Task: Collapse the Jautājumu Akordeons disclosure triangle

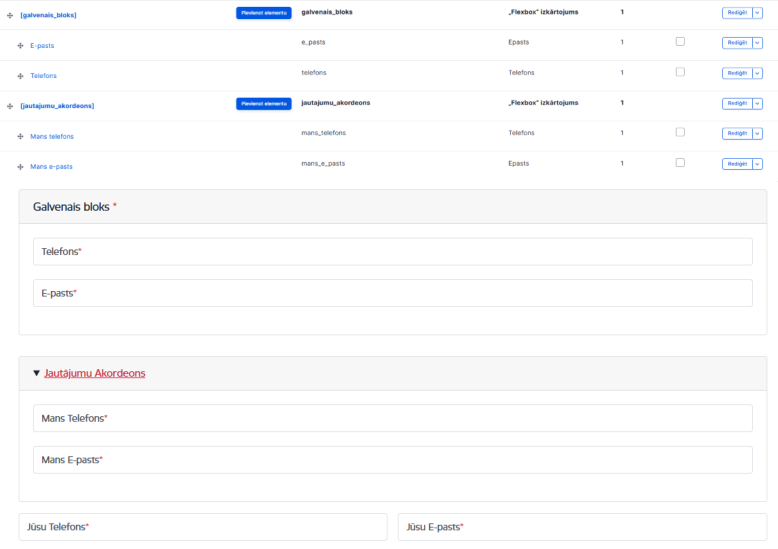Action: click(x=36, y=373)
